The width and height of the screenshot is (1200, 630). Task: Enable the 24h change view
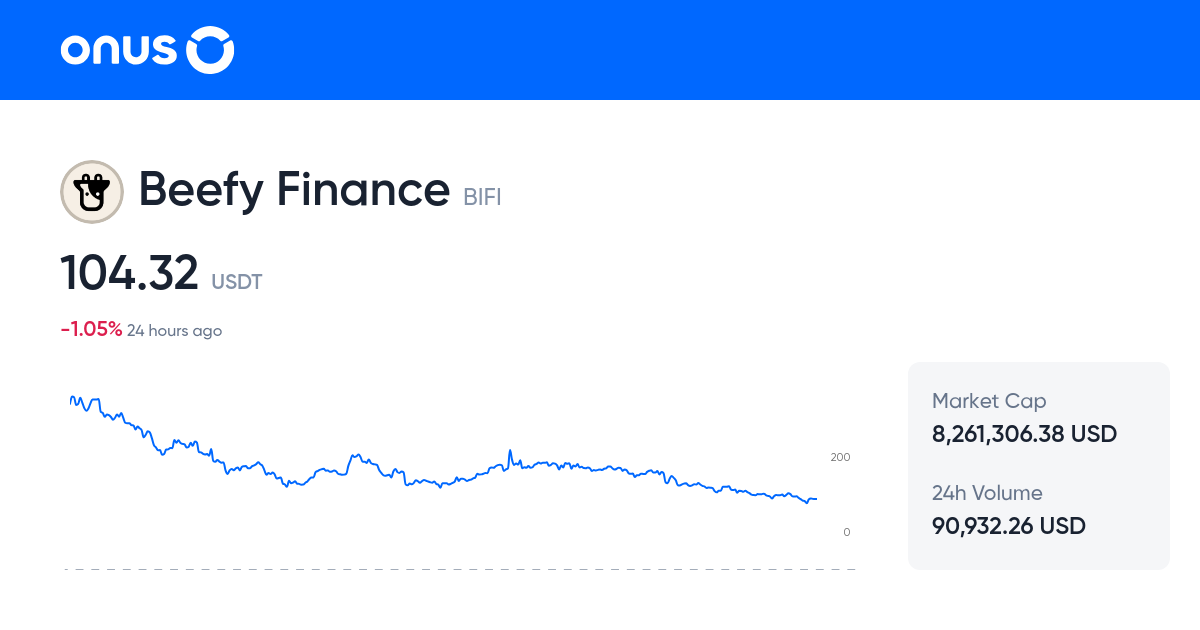click(174, 330)
